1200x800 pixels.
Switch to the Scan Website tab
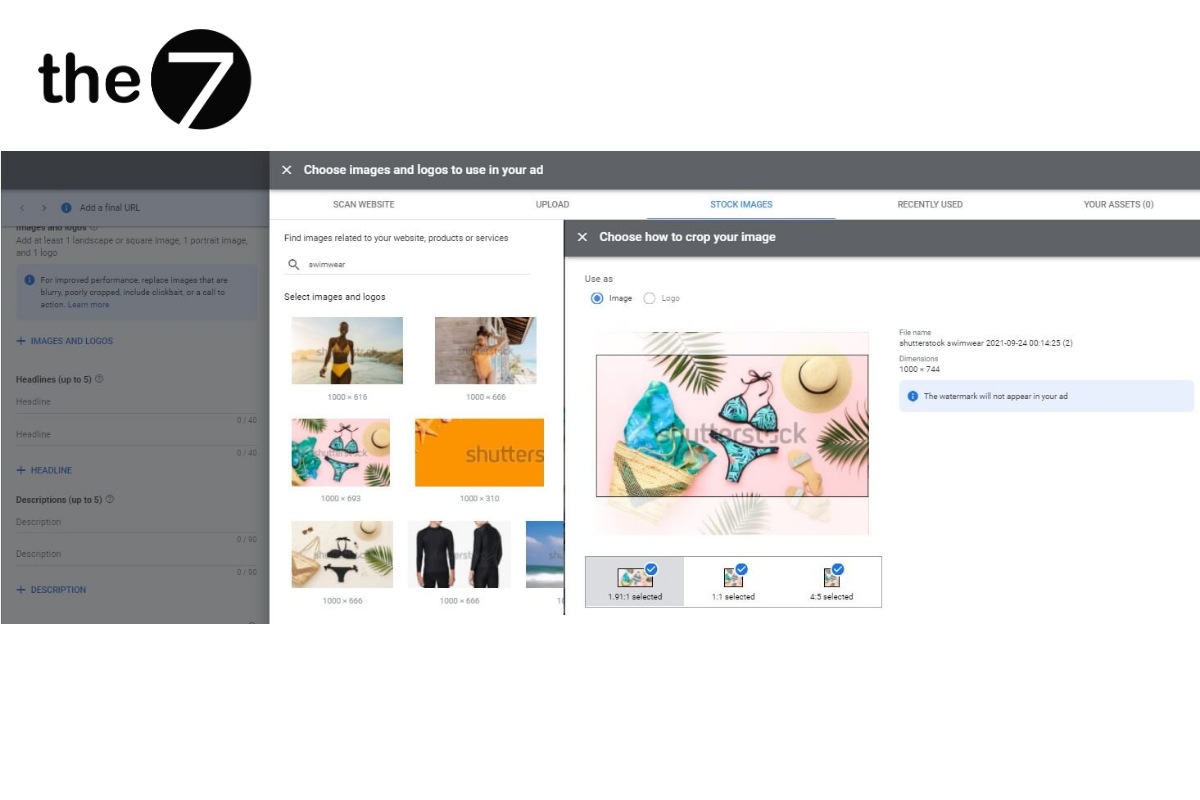(363, 204)
